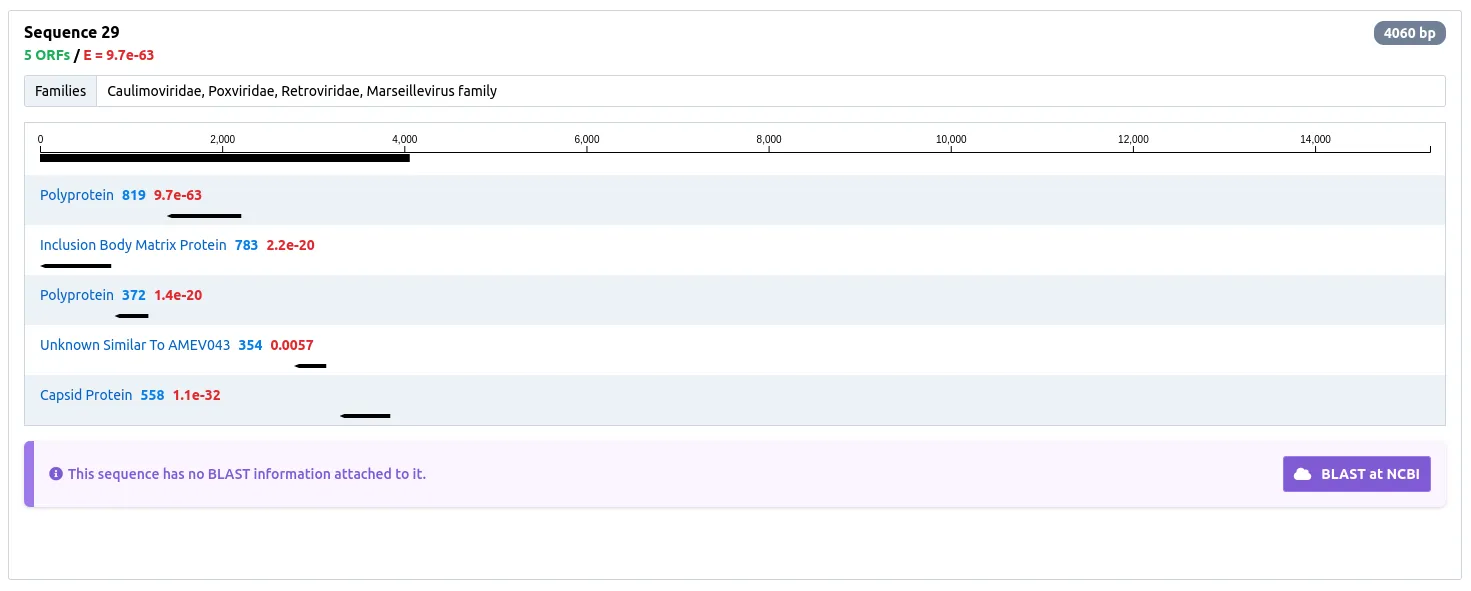Select the Polyprotein 372 annotation
This screenshot has width=1471, height=591.
(x=77, y=295)
